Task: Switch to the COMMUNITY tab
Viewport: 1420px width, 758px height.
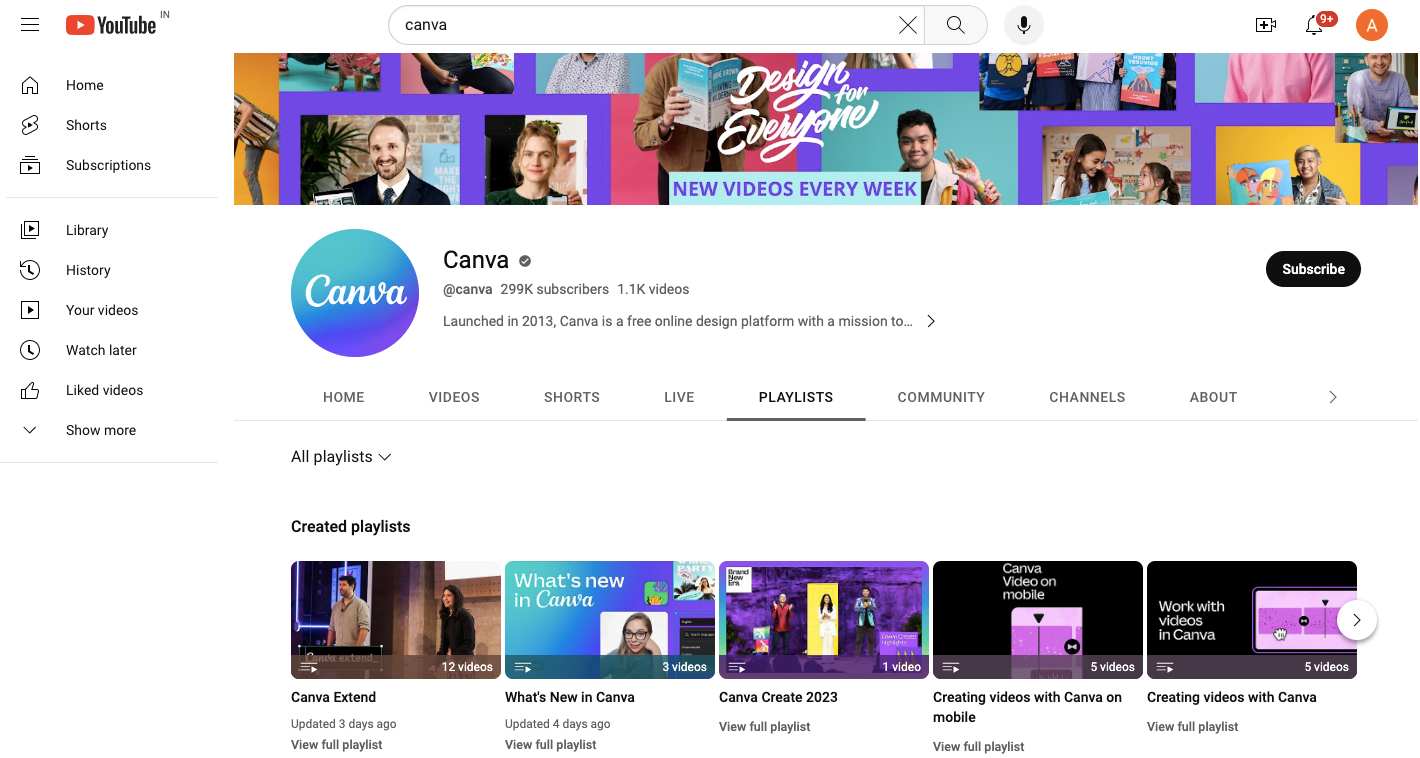Action: (941, 397)
